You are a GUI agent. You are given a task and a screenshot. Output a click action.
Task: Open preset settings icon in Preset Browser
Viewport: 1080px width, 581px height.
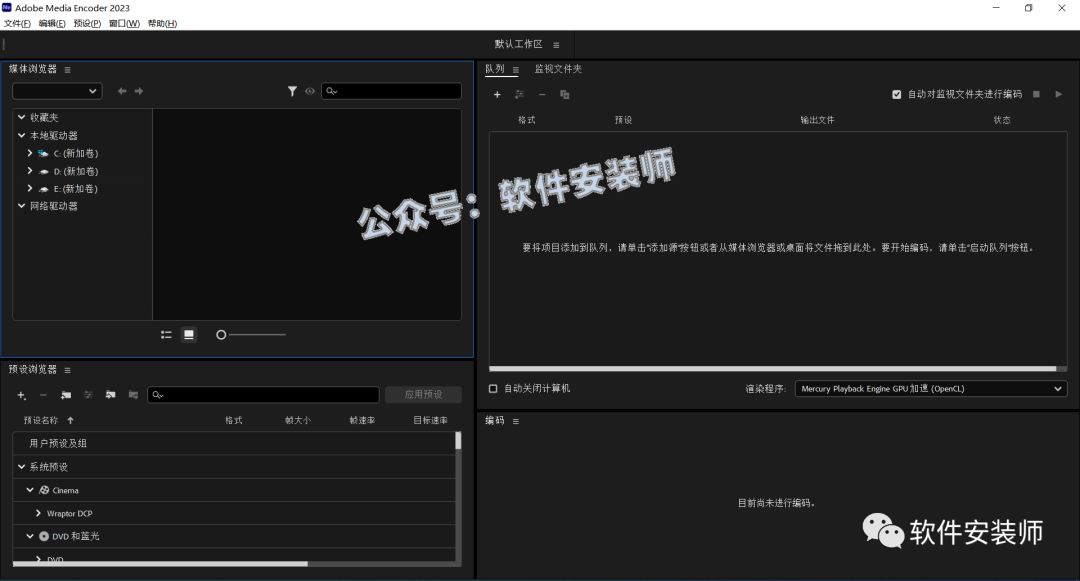pos(88,395)
